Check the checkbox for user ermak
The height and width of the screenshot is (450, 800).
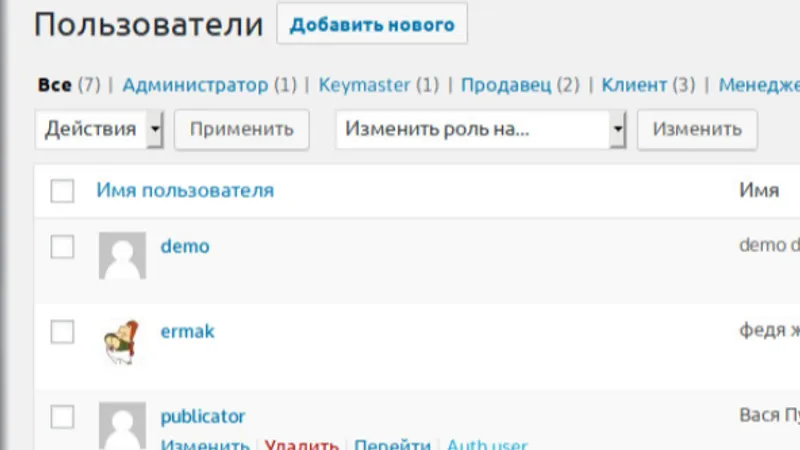tap(62, 332)
